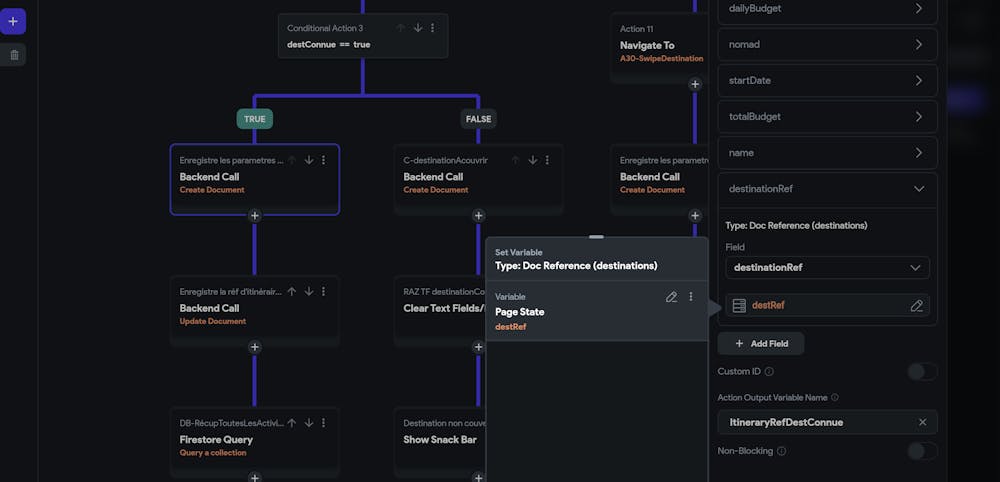Select Action 11 Navigate To card
Image resolution: width=1000 pixels, height=482 pixels.
tap(660, 48)
